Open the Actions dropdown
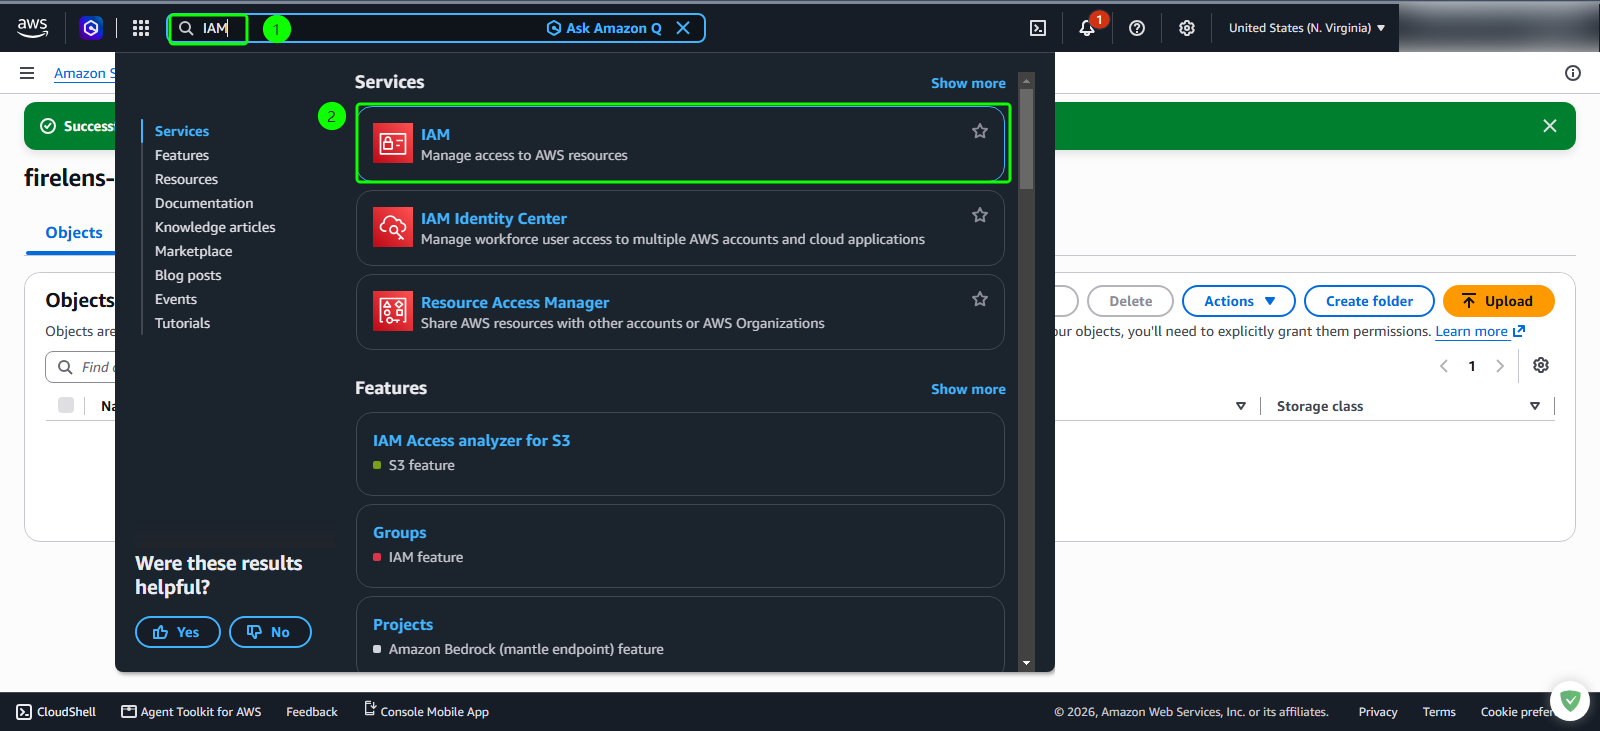 click(x=1239, y=301)
